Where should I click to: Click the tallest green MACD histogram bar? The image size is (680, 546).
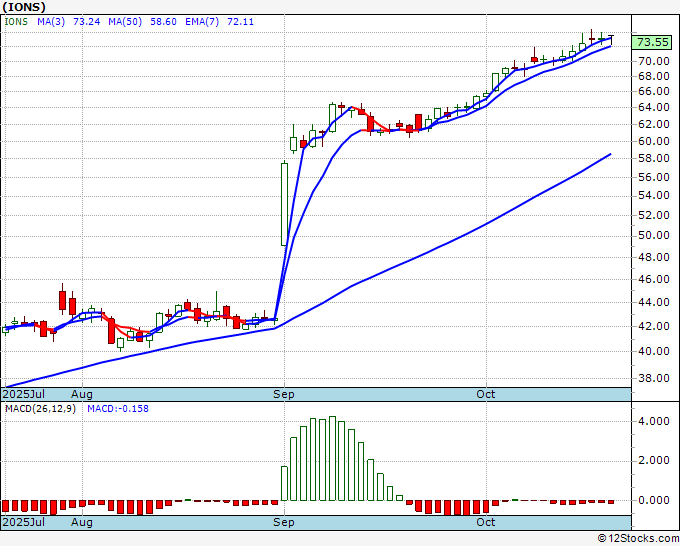click(x=333, y=458)
